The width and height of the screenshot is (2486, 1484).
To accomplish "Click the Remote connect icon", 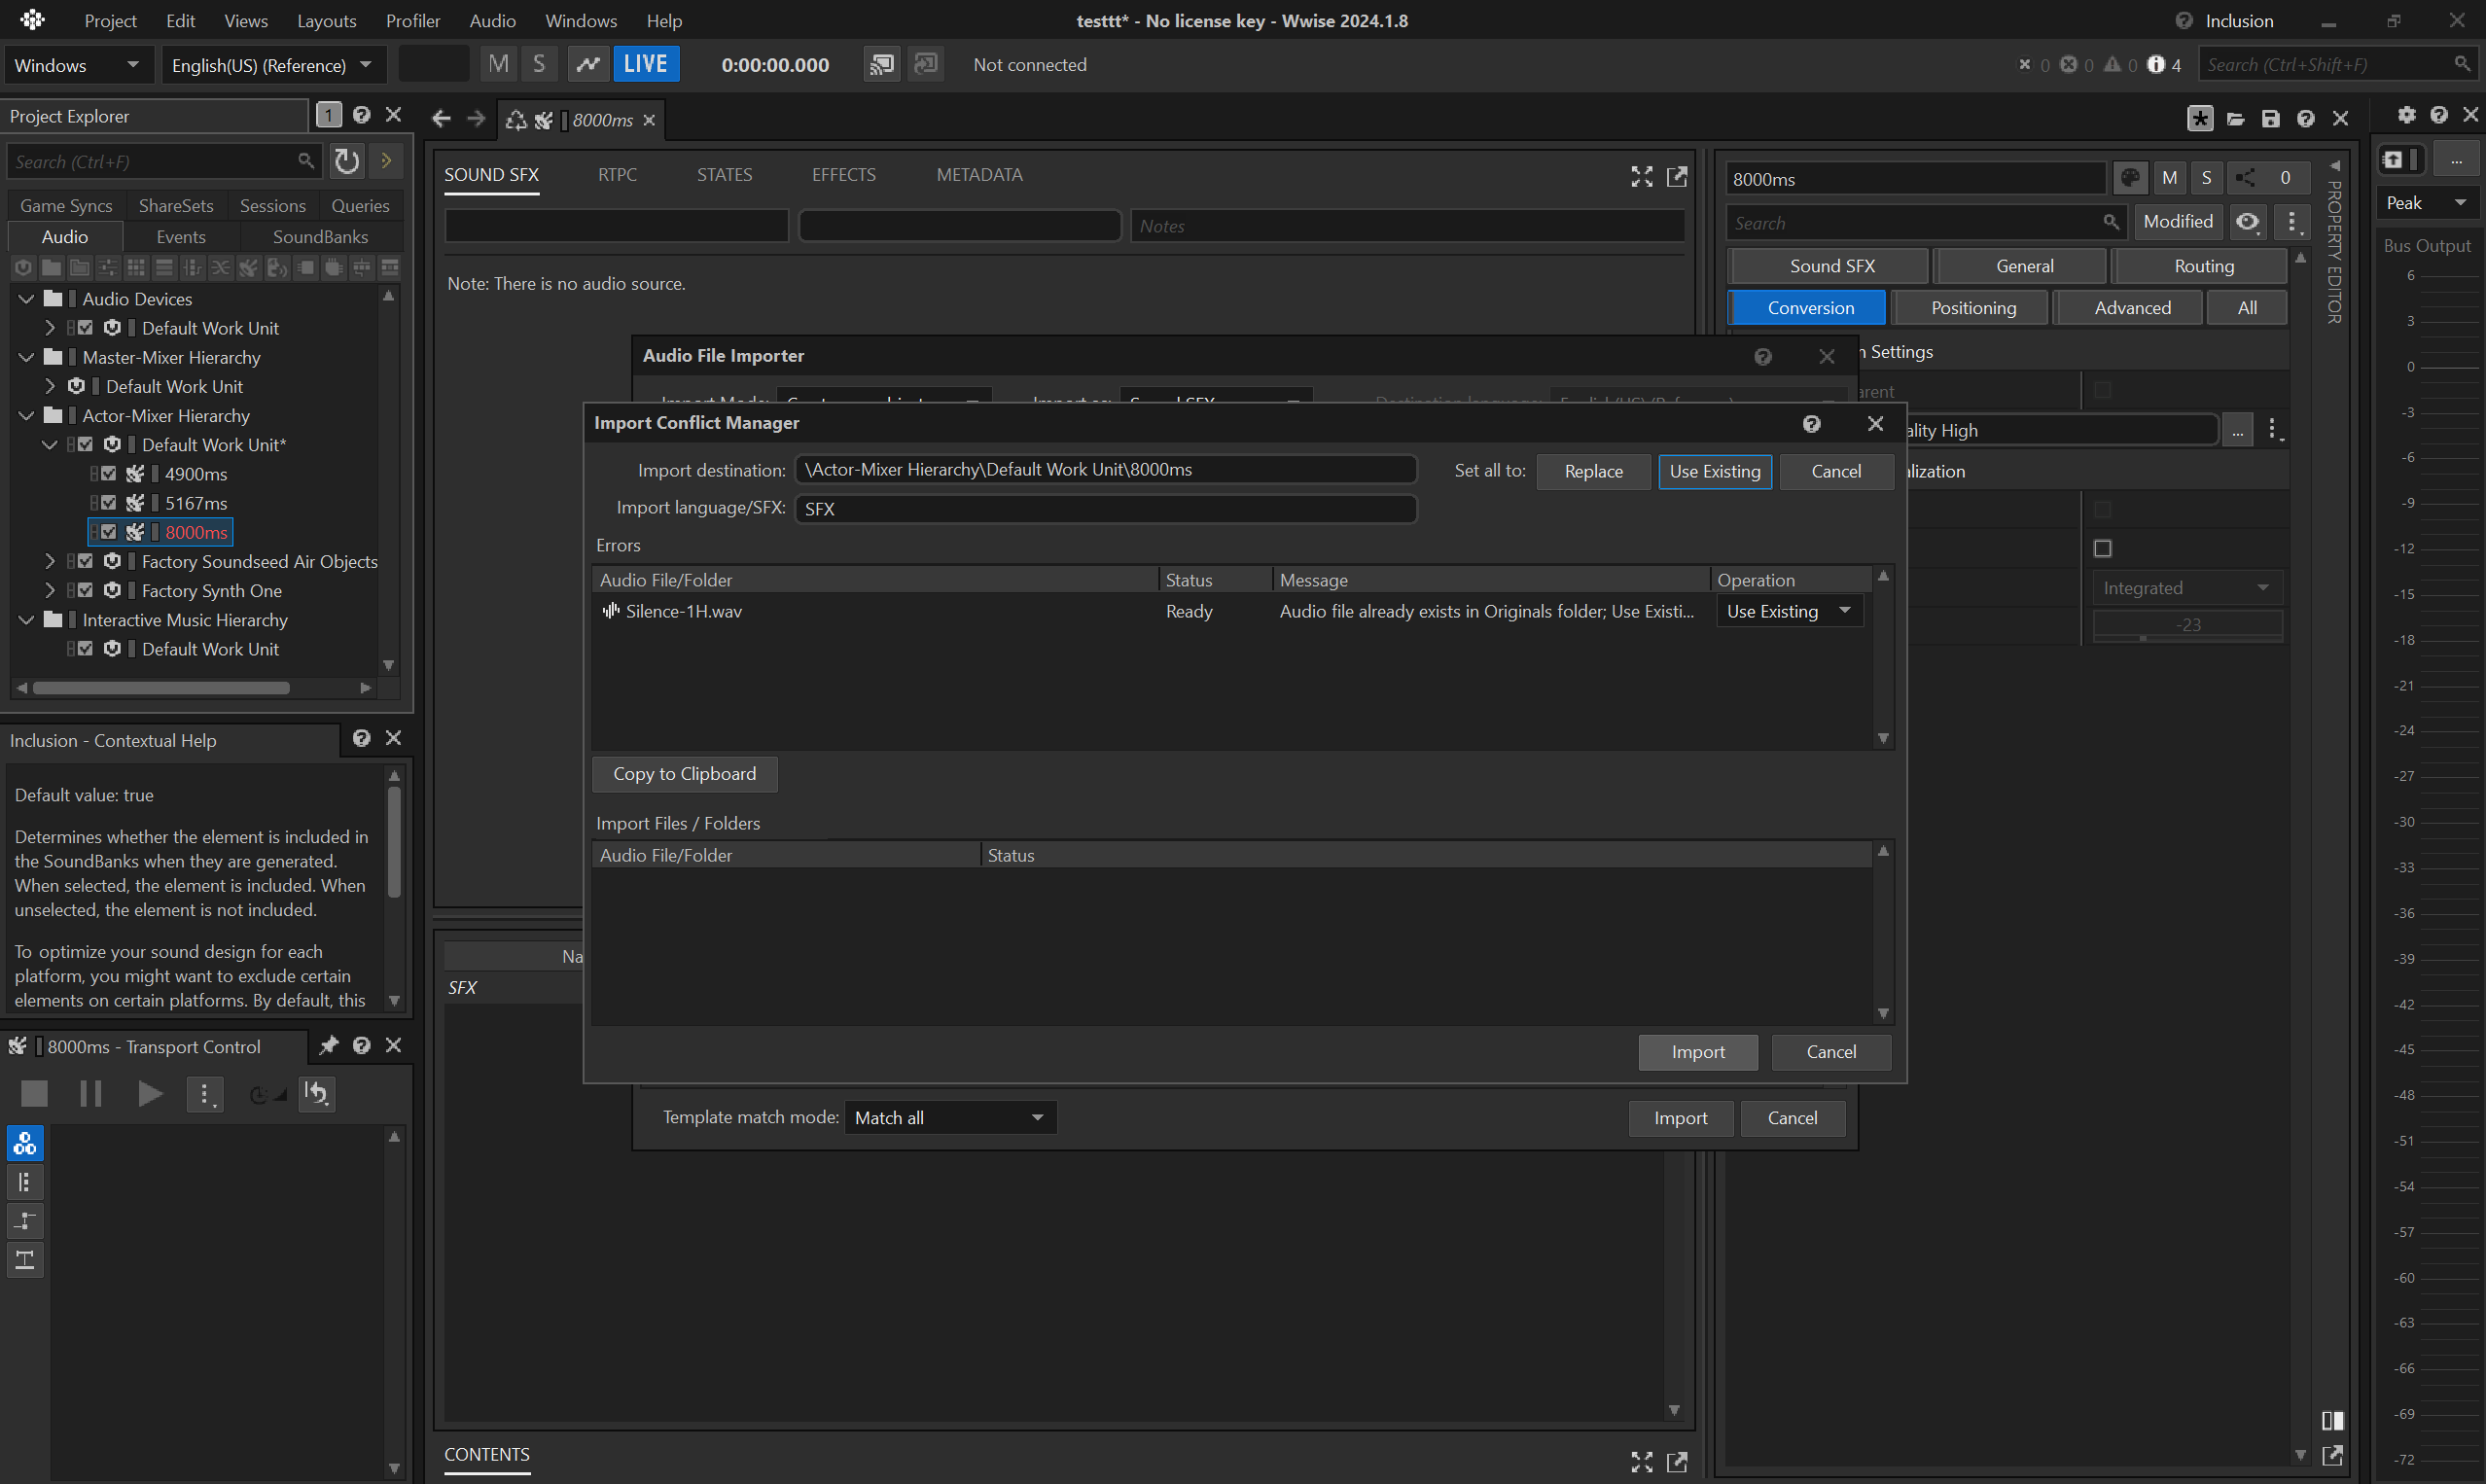I will point(881,65).
